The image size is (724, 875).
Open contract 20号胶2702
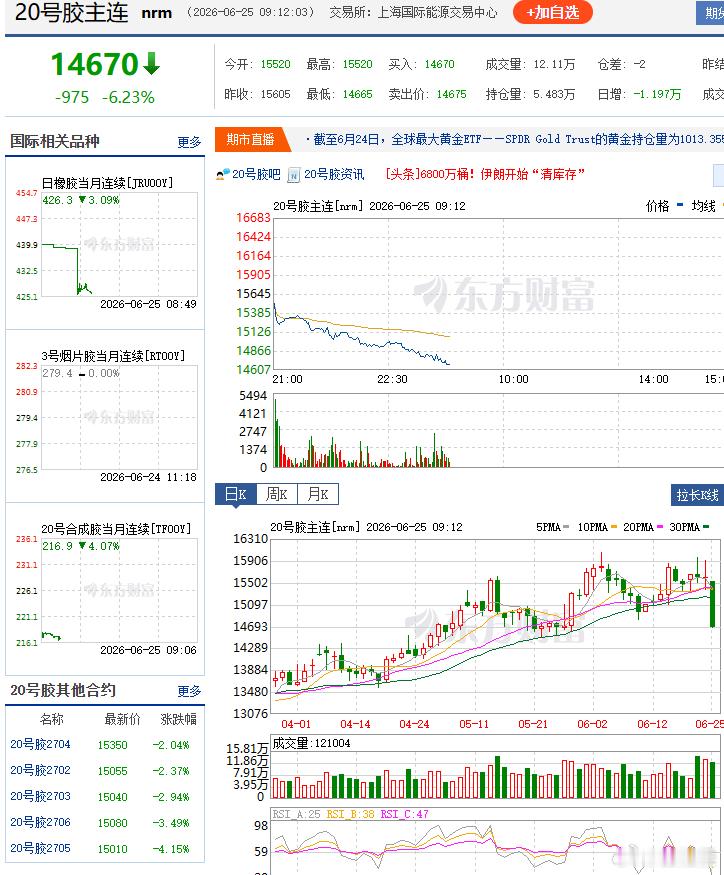[x=40, y=771]
